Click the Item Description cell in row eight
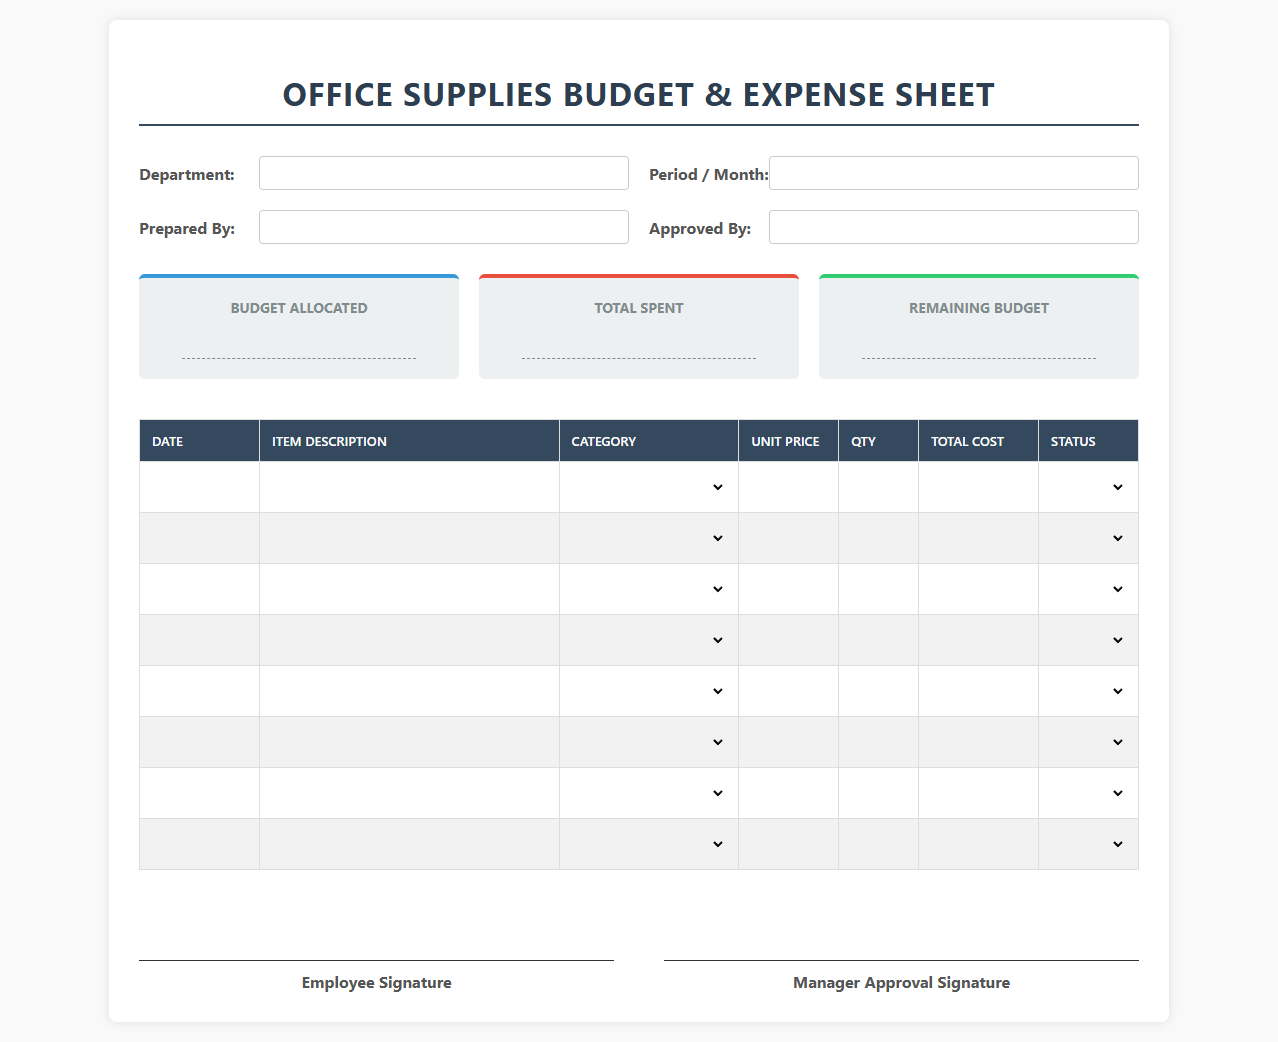The height and width of the screenshot is (1042, 1278). [409, 844]
